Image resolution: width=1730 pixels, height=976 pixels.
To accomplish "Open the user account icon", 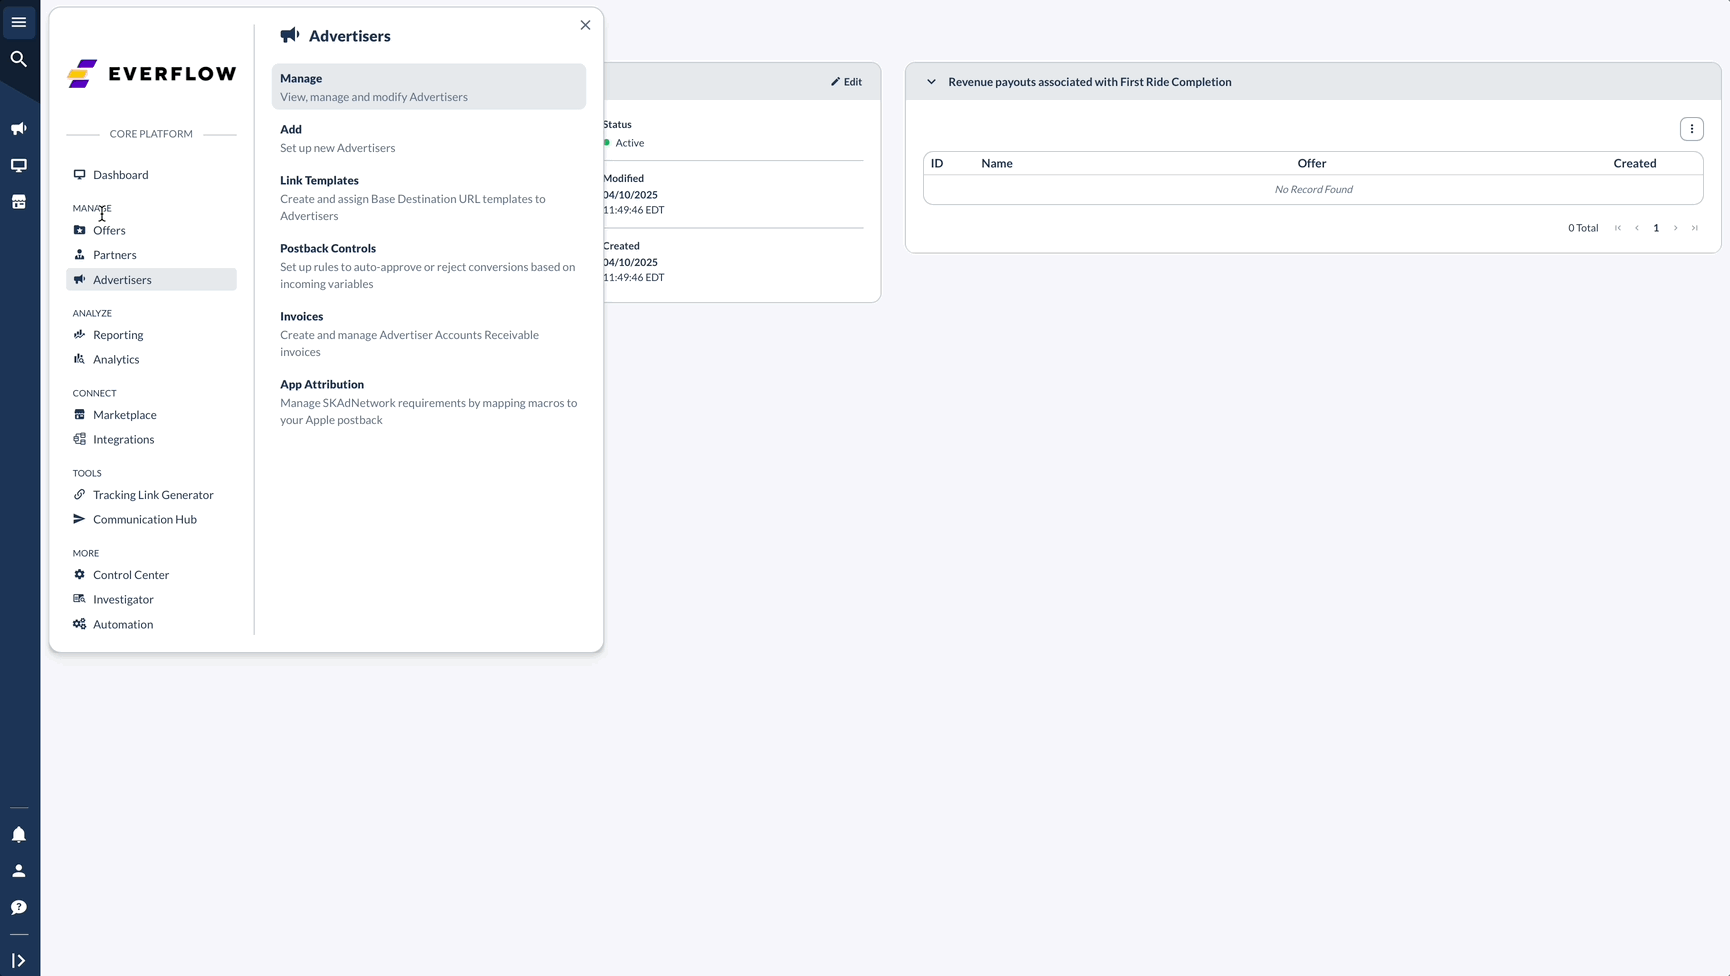I will [19, 871].
